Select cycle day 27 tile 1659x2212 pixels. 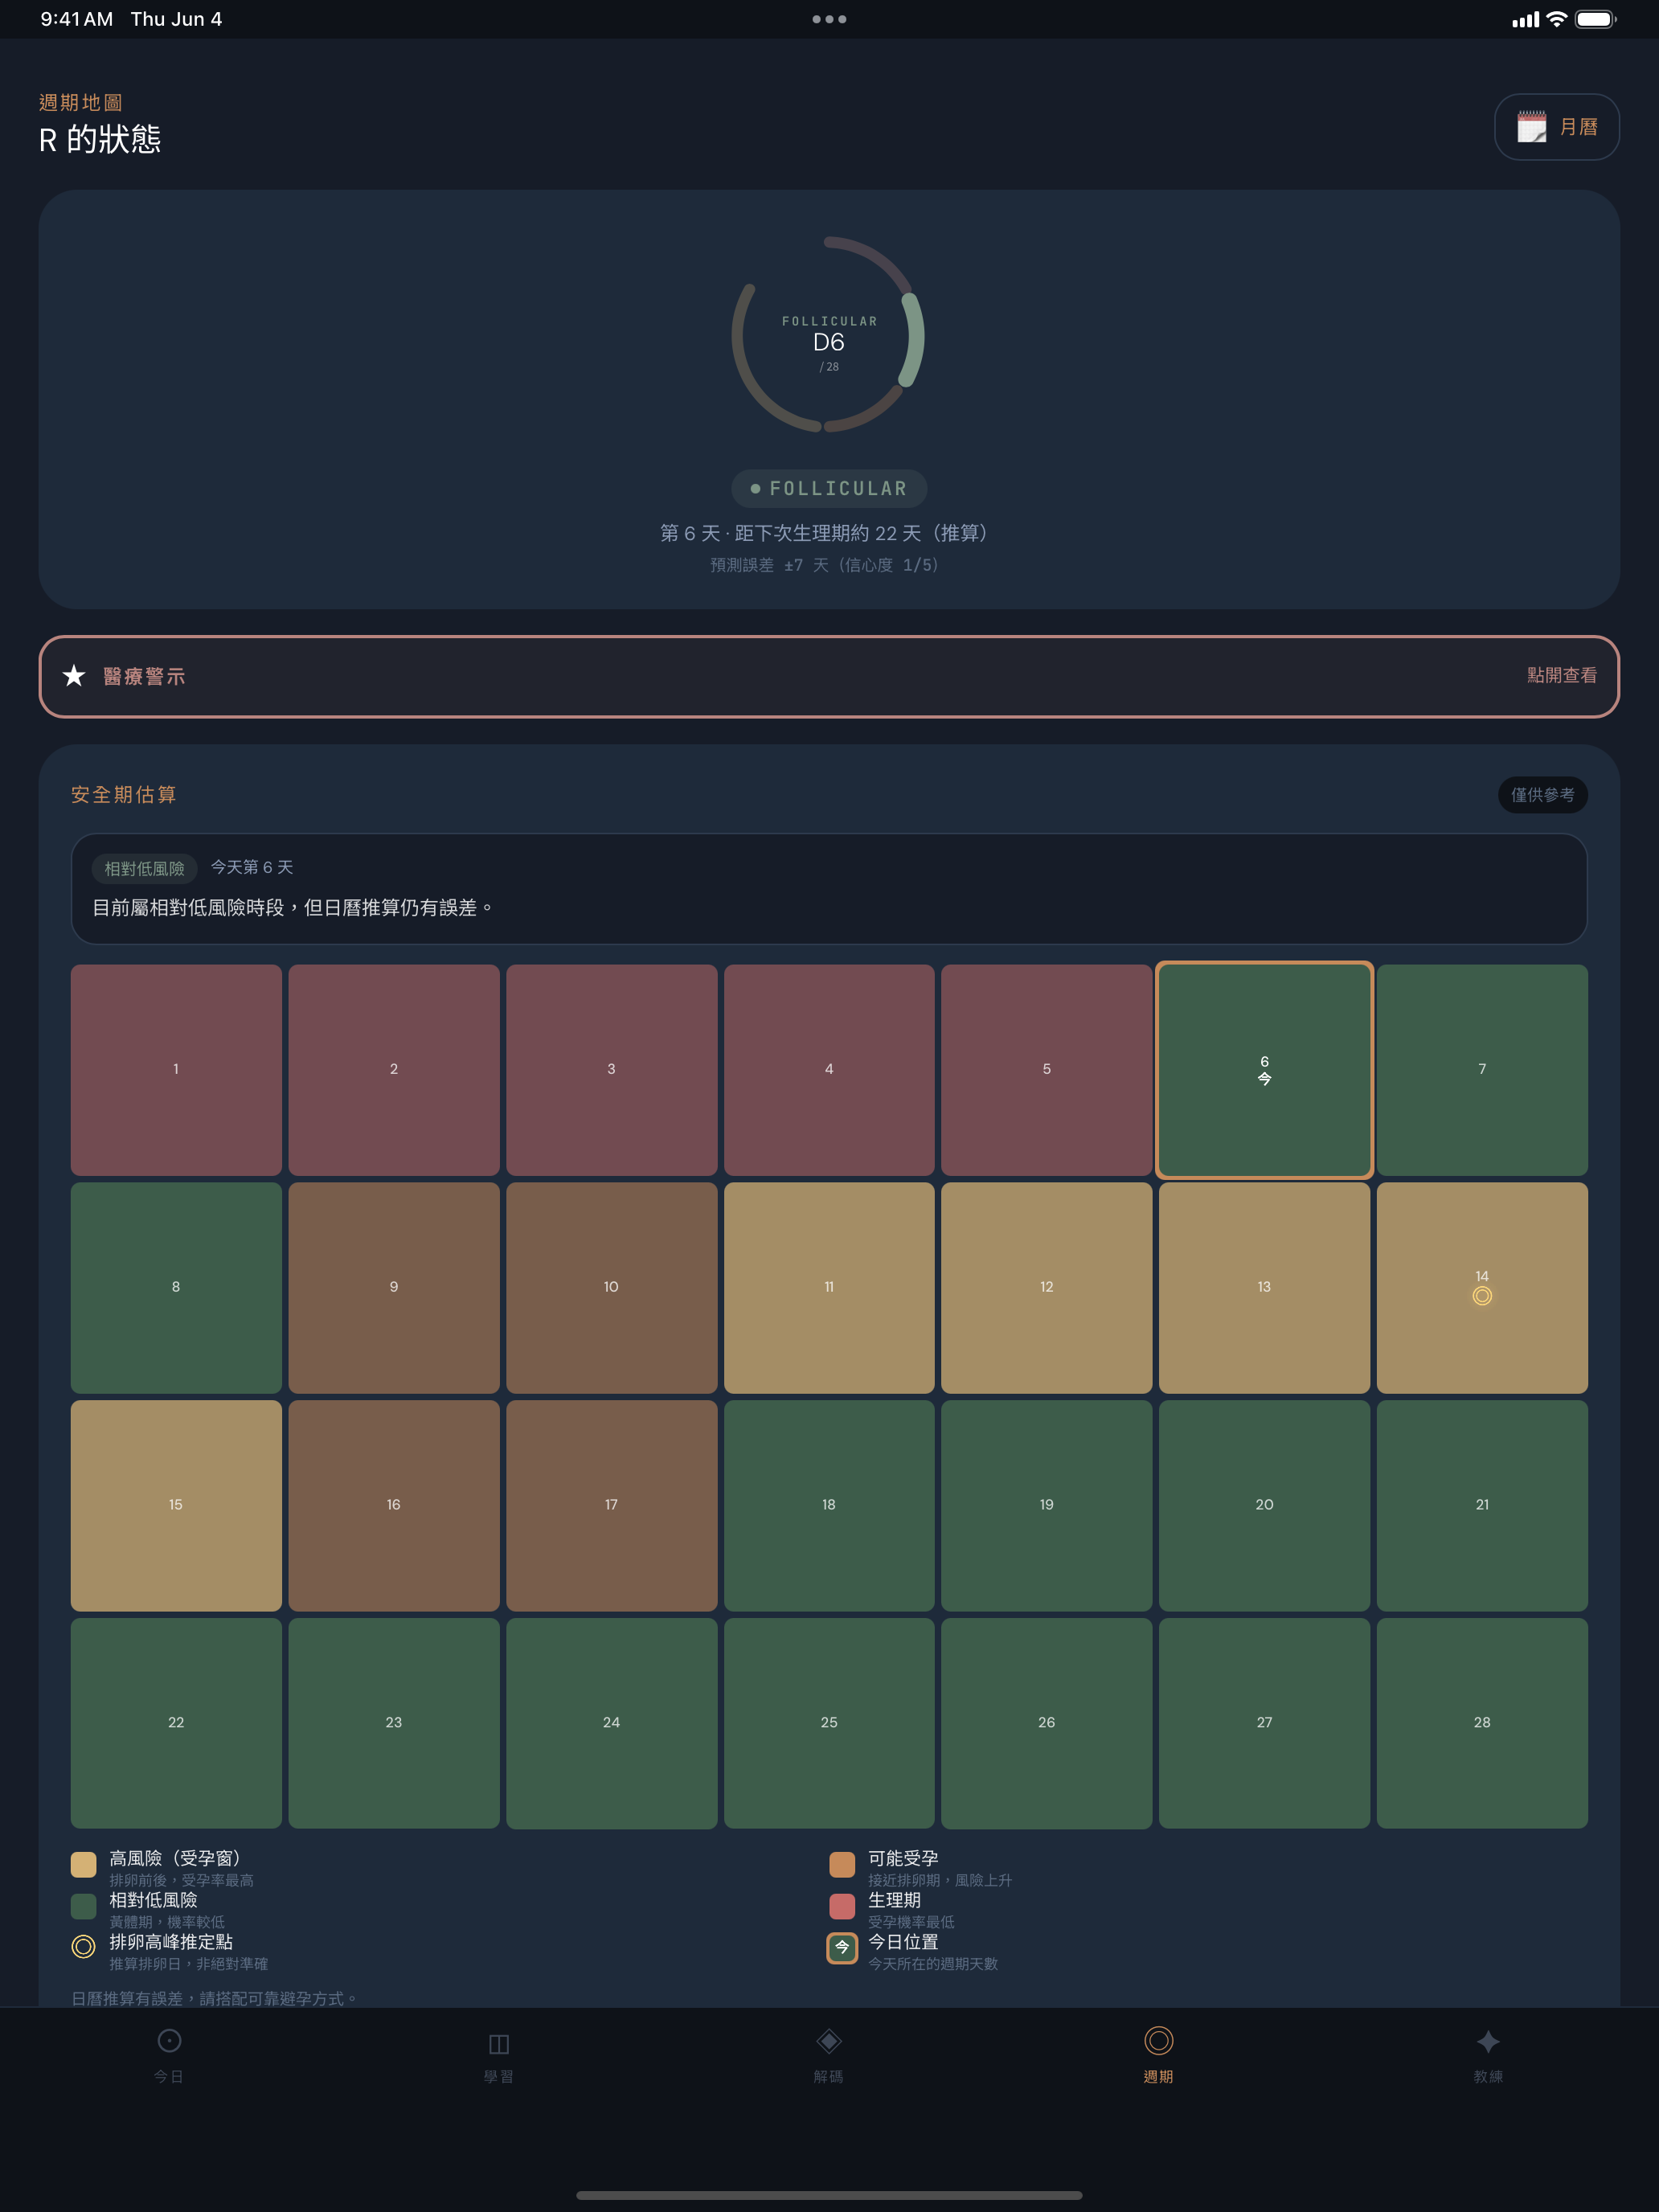tap(1264, 1723)
